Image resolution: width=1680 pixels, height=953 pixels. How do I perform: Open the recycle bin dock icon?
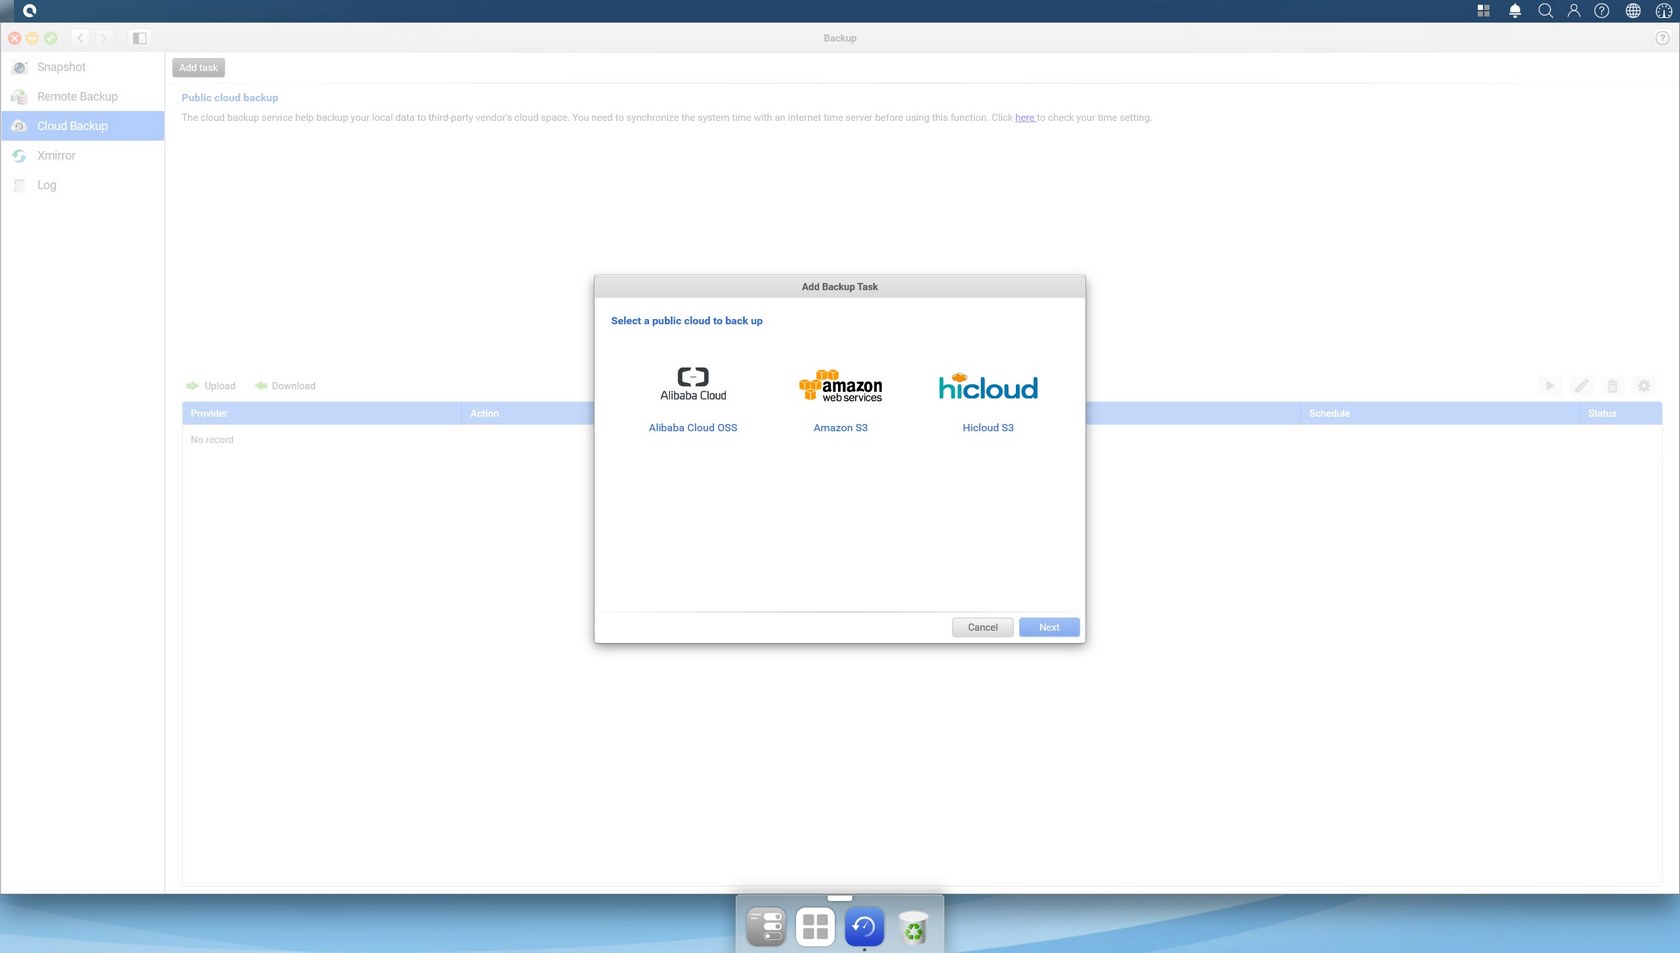(913, 927)
